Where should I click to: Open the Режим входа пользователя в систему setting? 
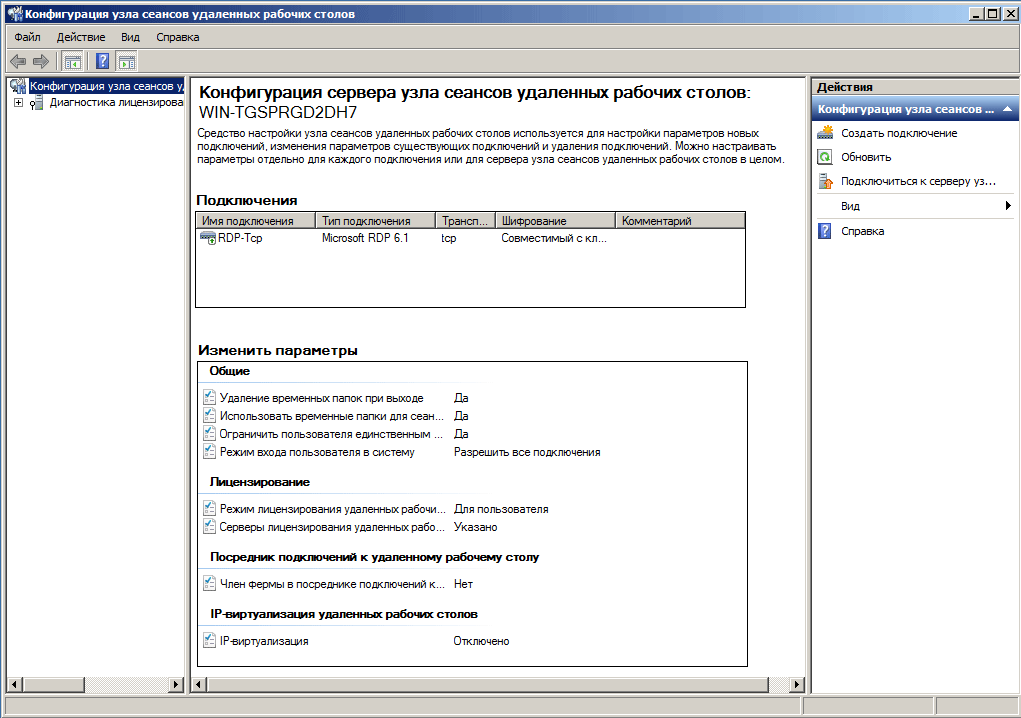pos(316,452)
